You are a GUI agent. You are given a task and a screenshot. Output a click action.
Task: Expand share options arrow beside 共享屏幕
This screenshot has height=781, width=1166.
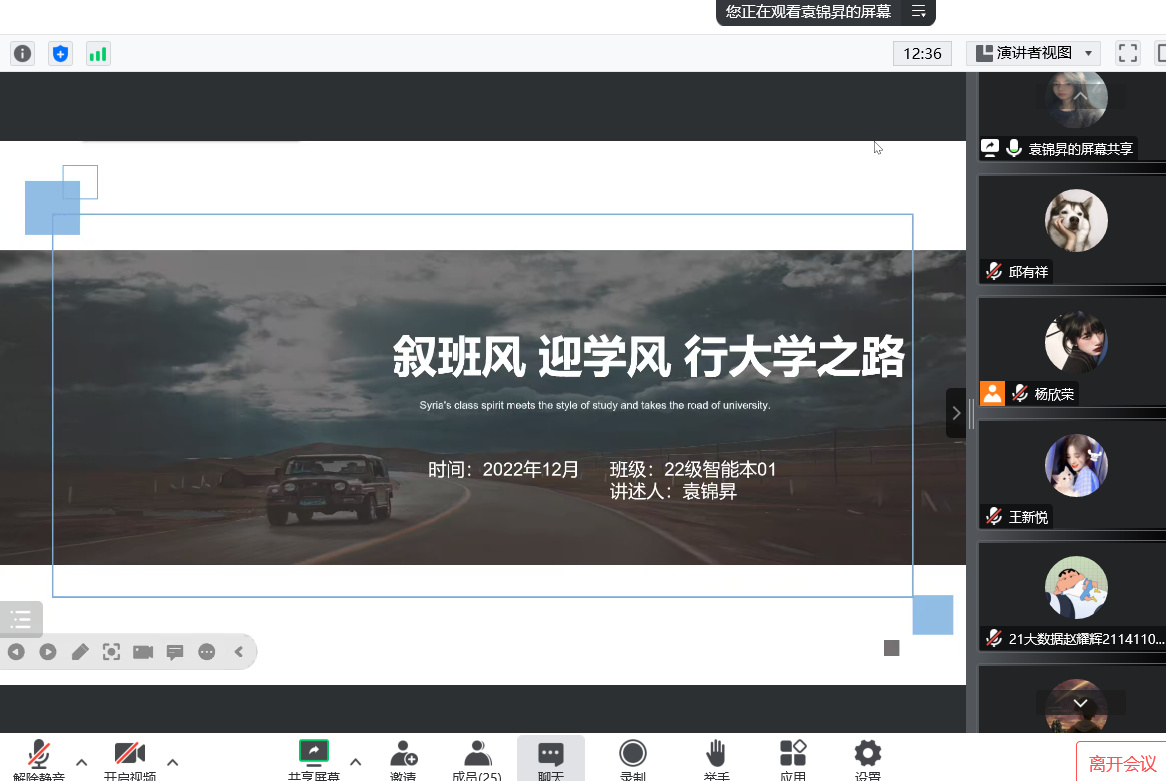point(355,761)
